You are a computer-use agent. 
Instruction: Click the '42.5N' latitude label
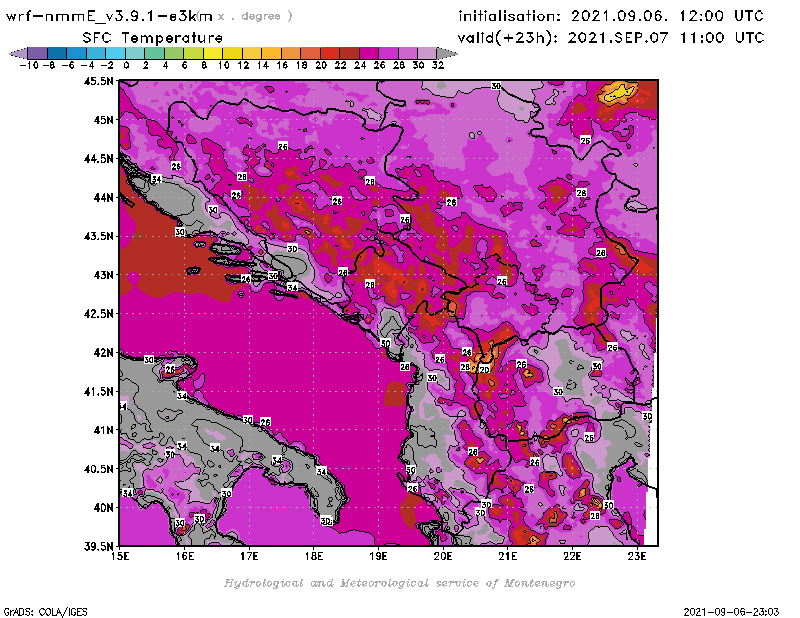coord(99,314)
